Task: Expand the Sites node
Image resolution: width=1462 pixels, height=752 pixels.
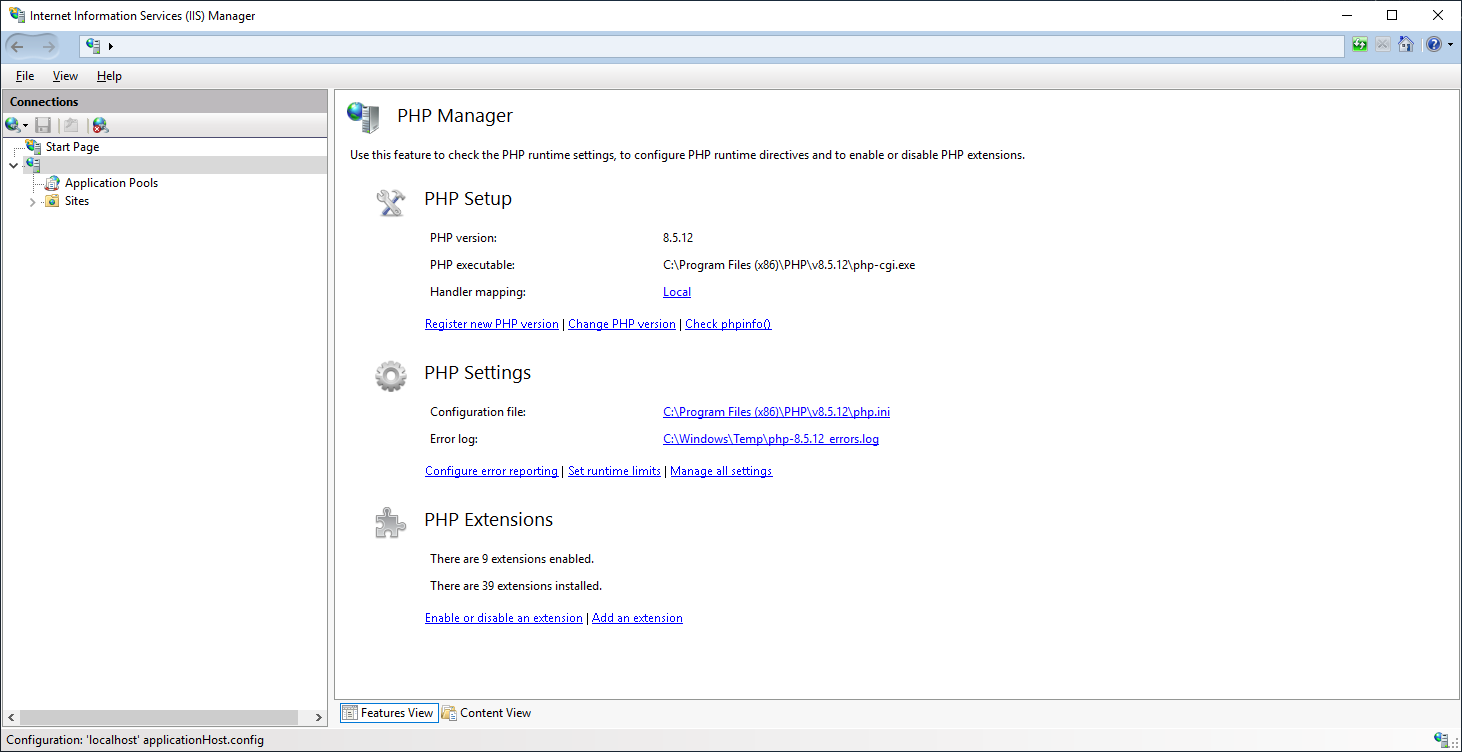Action: 32,201
